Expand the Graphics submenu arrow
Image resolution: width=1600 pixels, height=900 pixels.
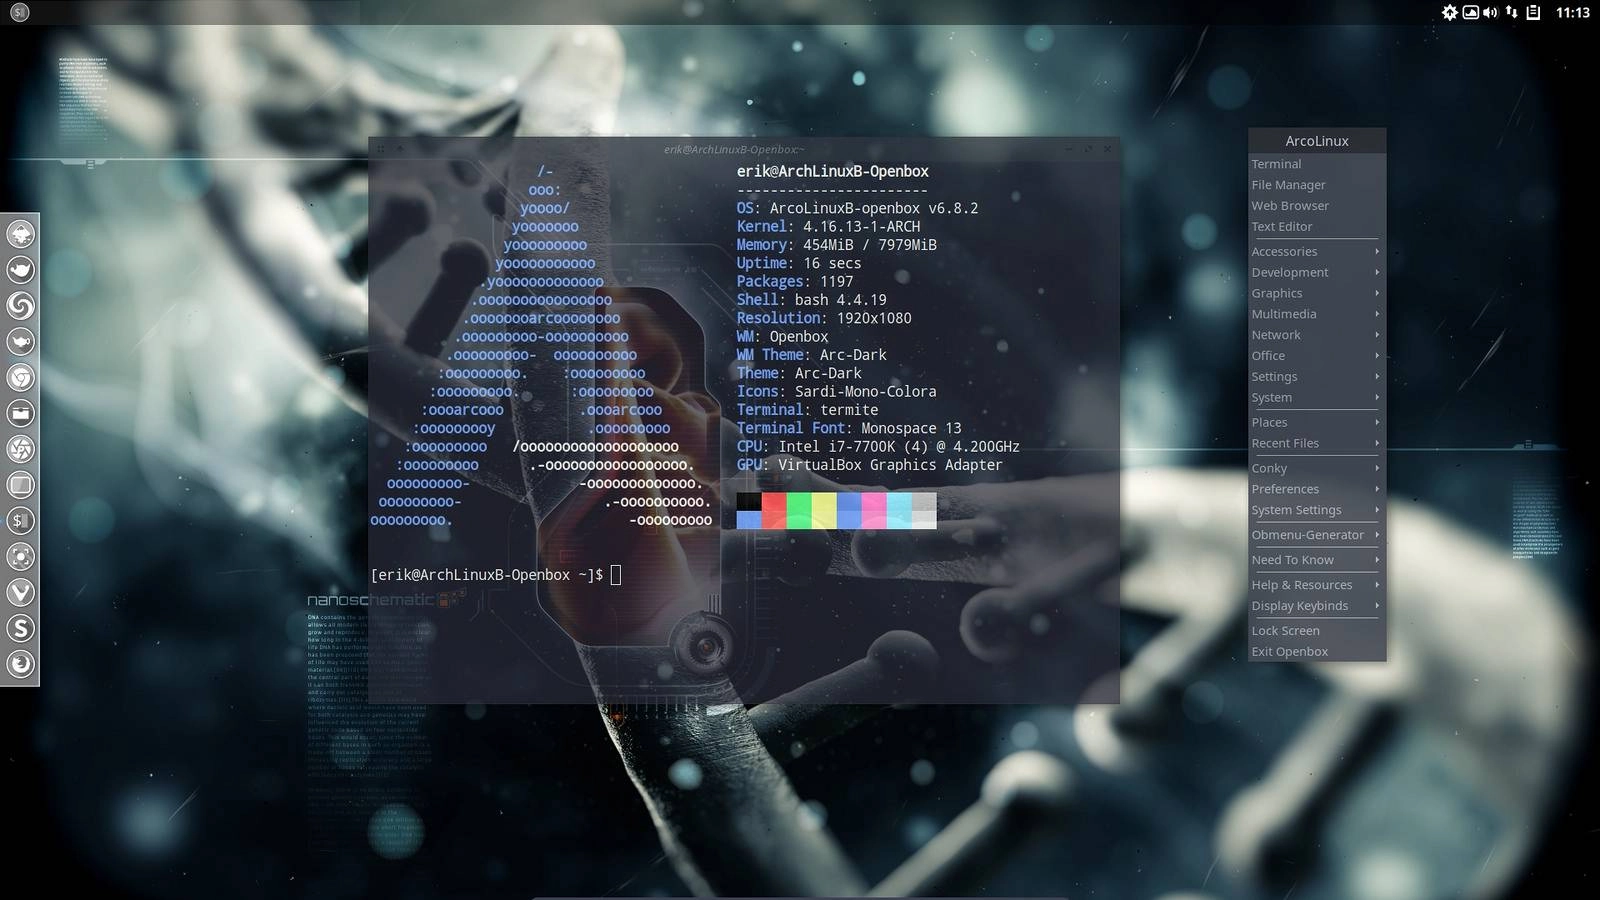tap(1377, 294)
